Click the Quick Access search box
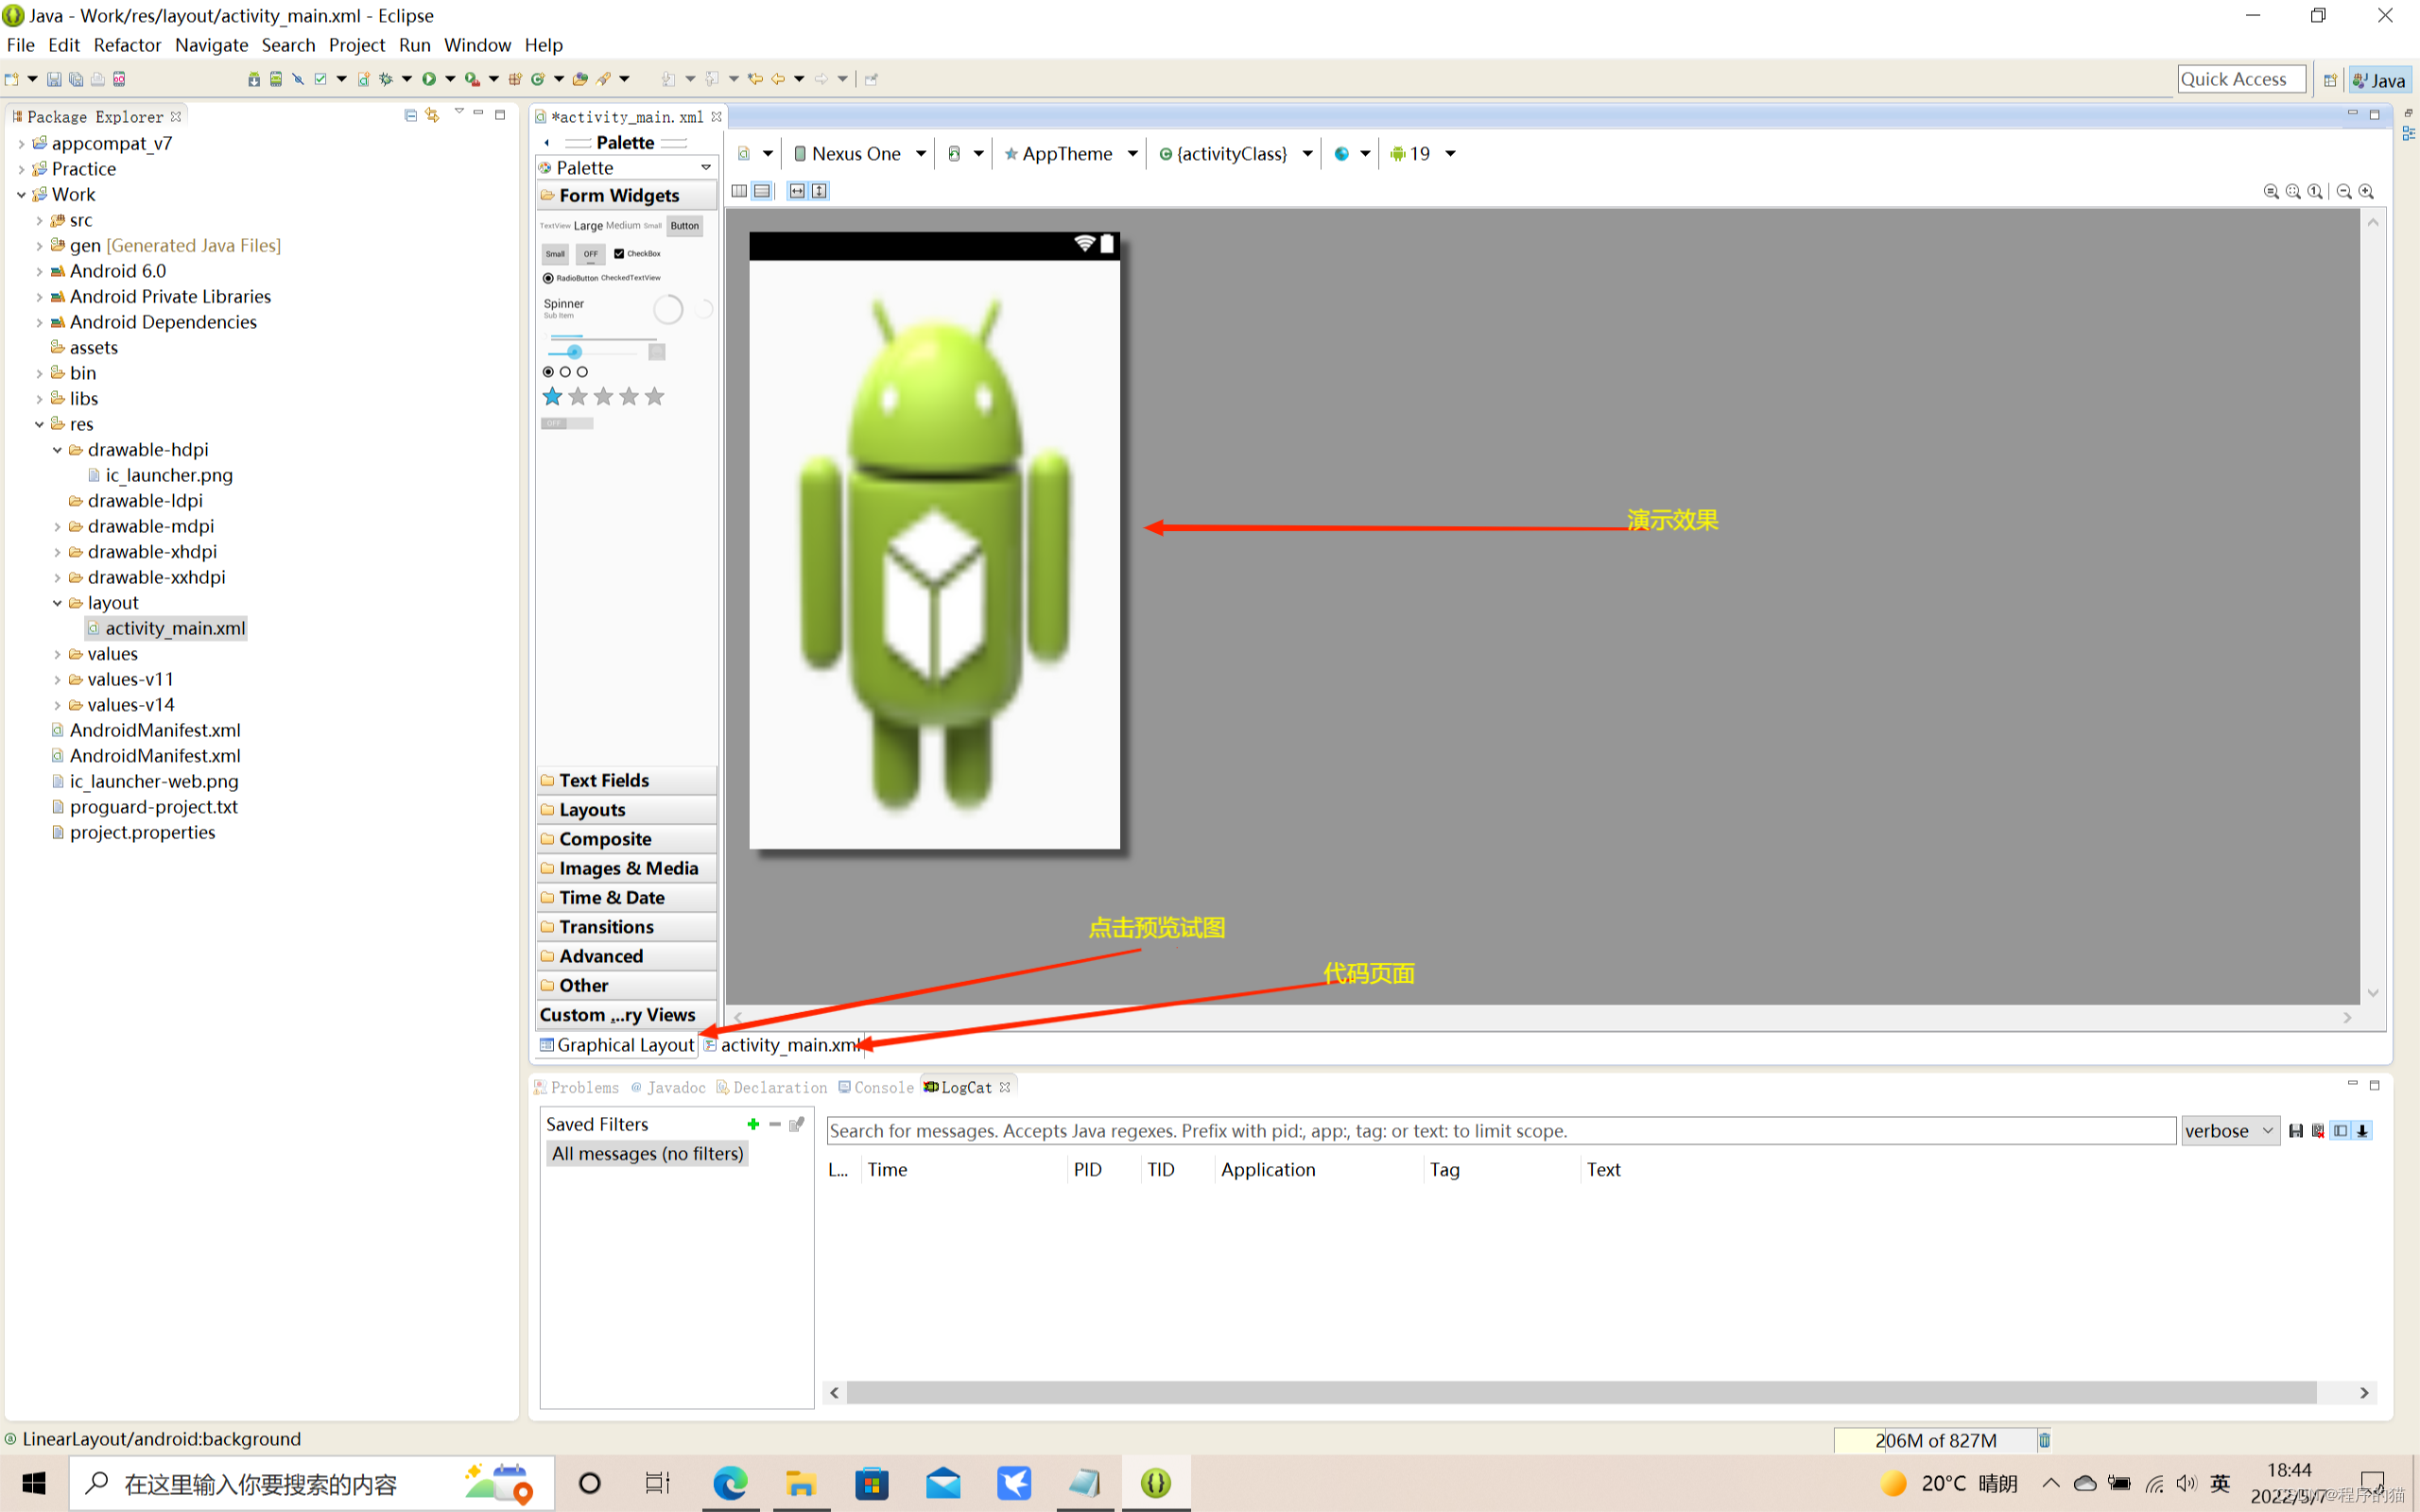This screenshot has height=1512, width=2420. pos(2240,79)
